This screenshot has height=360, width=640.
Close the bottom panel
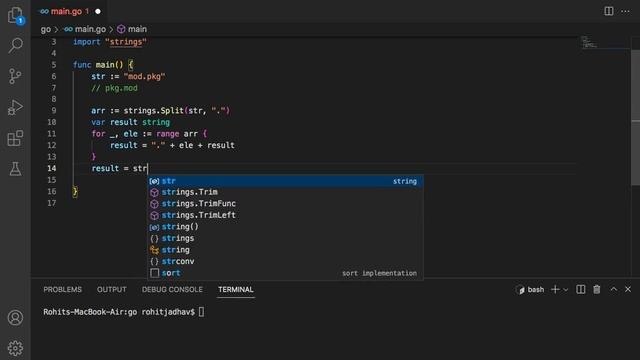628,289
